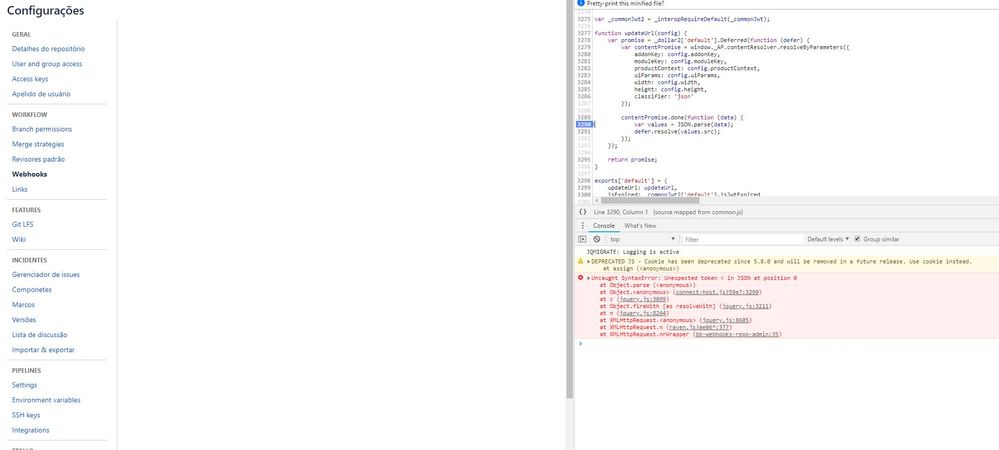Open the Default levels dropdown
Image resolution: width=999 pixels, height=450 pixels.
coord(828,239)
